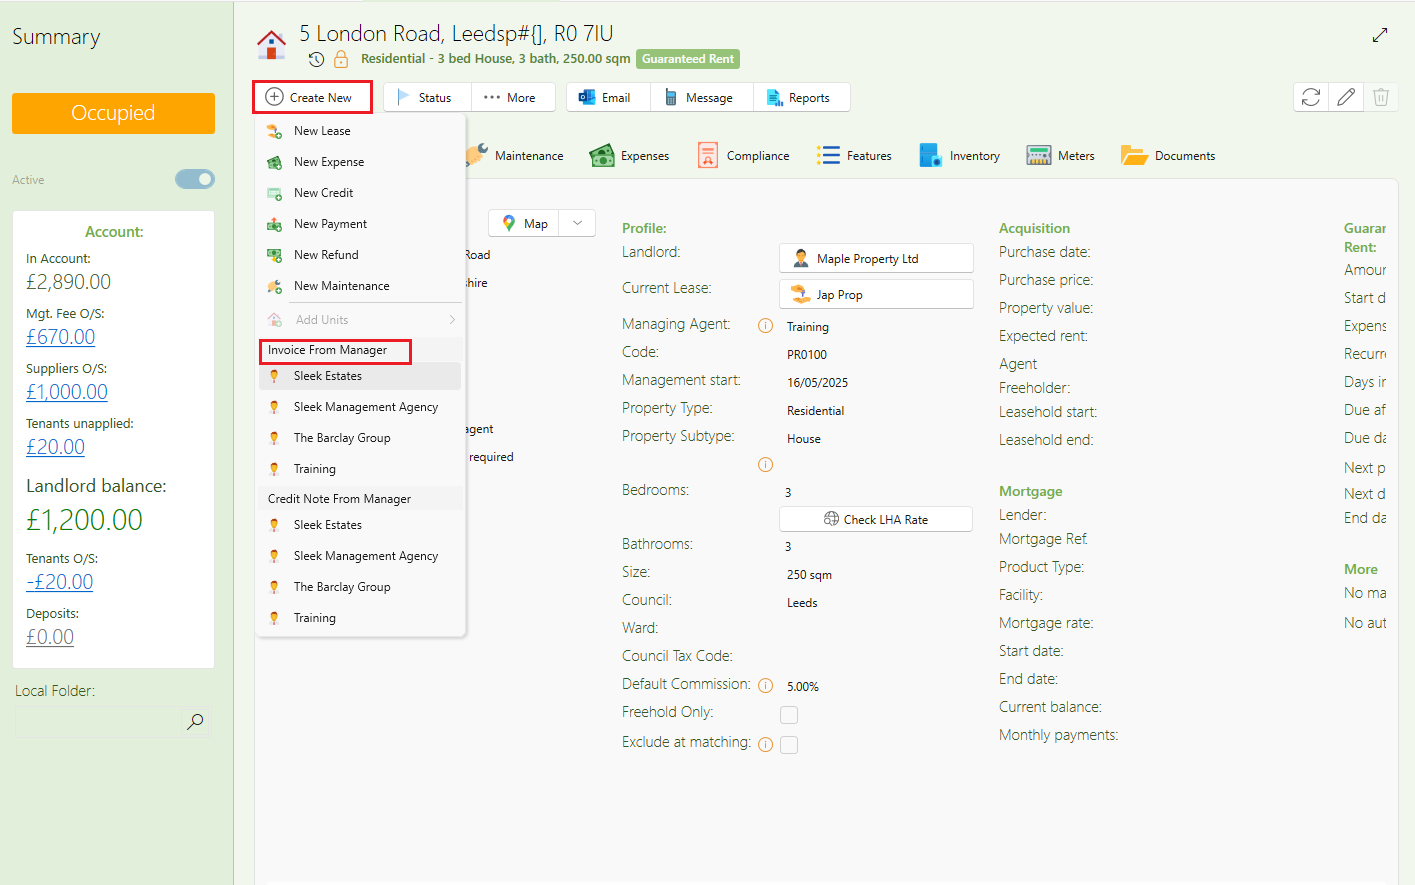
Task: Click the 5.00% default commission value
Action: click(x=803, y=687)
